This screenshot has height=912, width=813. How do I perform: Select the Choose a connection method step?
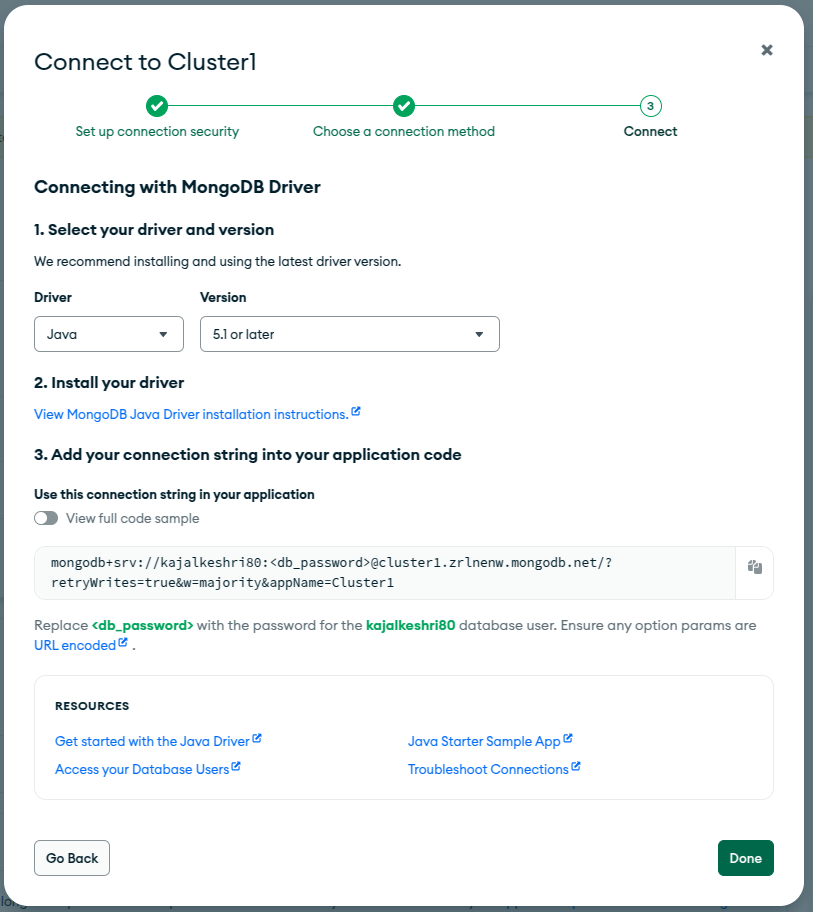pyautogui.click(x=404, y=131)
